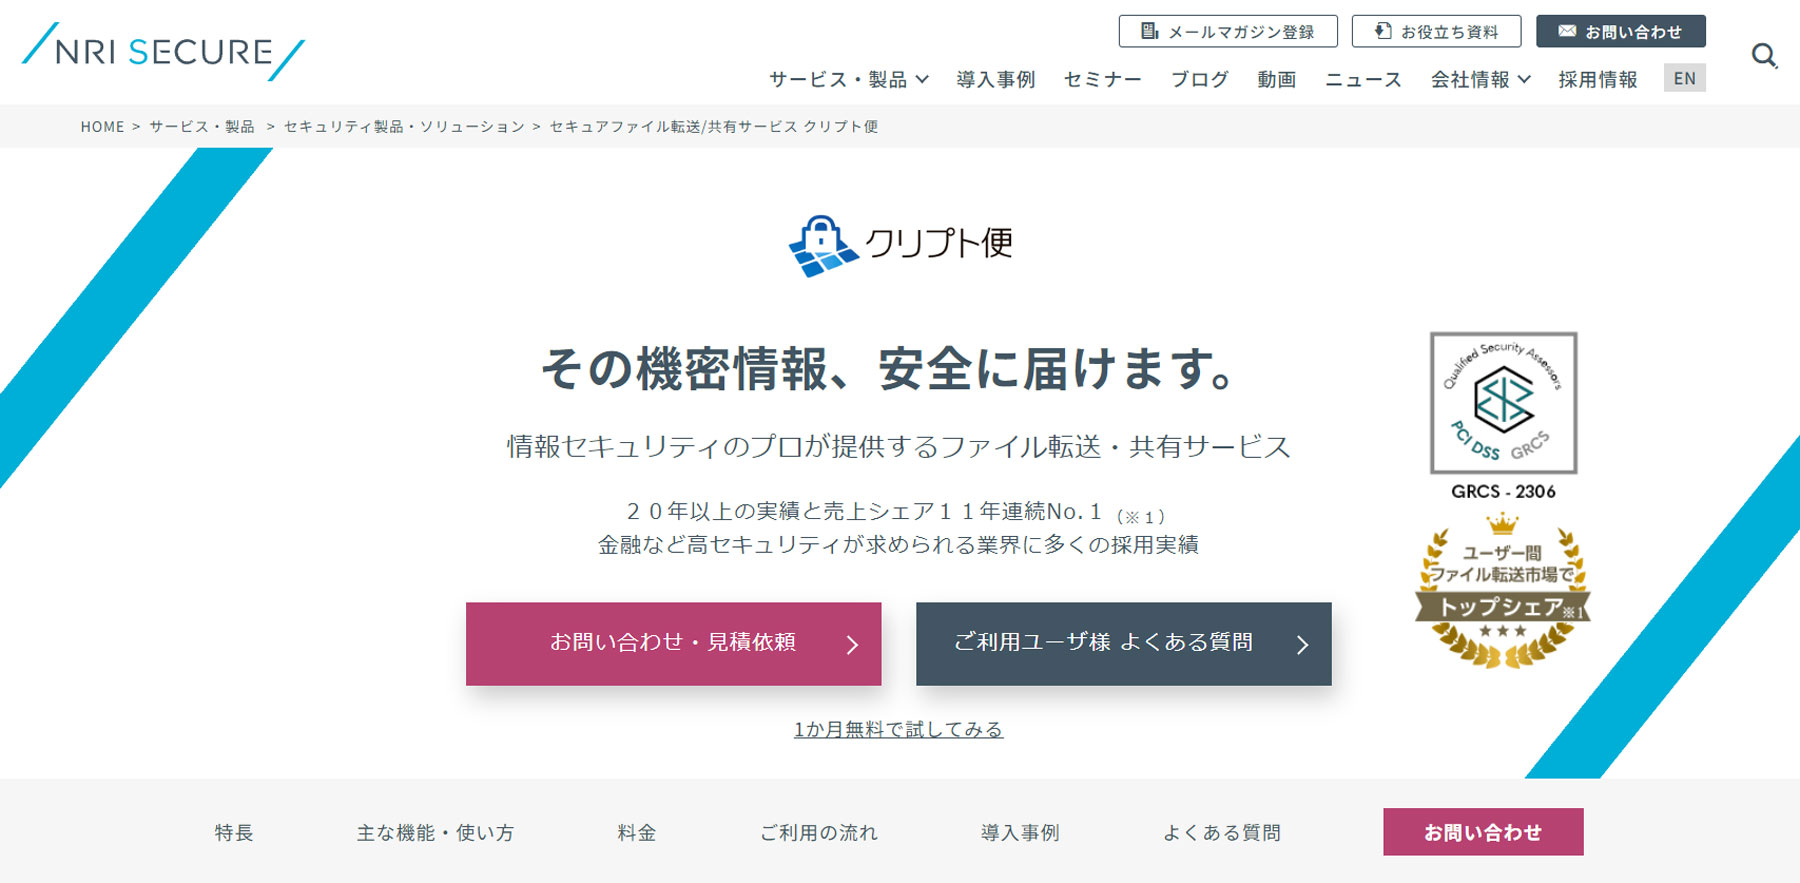Click the magenta お問い合わせ section bar button
This screenshot has width=1800, height=883.
point(1483,832)
